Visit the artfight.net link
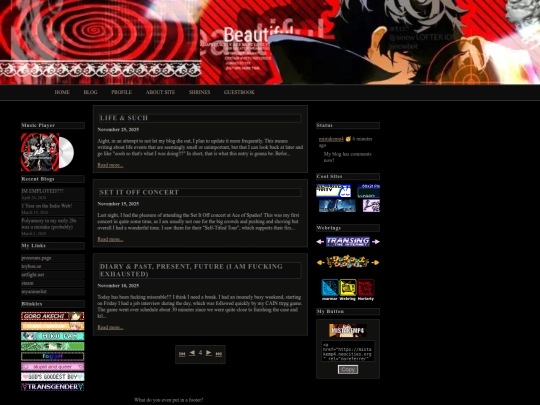The width and height of the screenshot is (540, 405). (x=33, y=275)
